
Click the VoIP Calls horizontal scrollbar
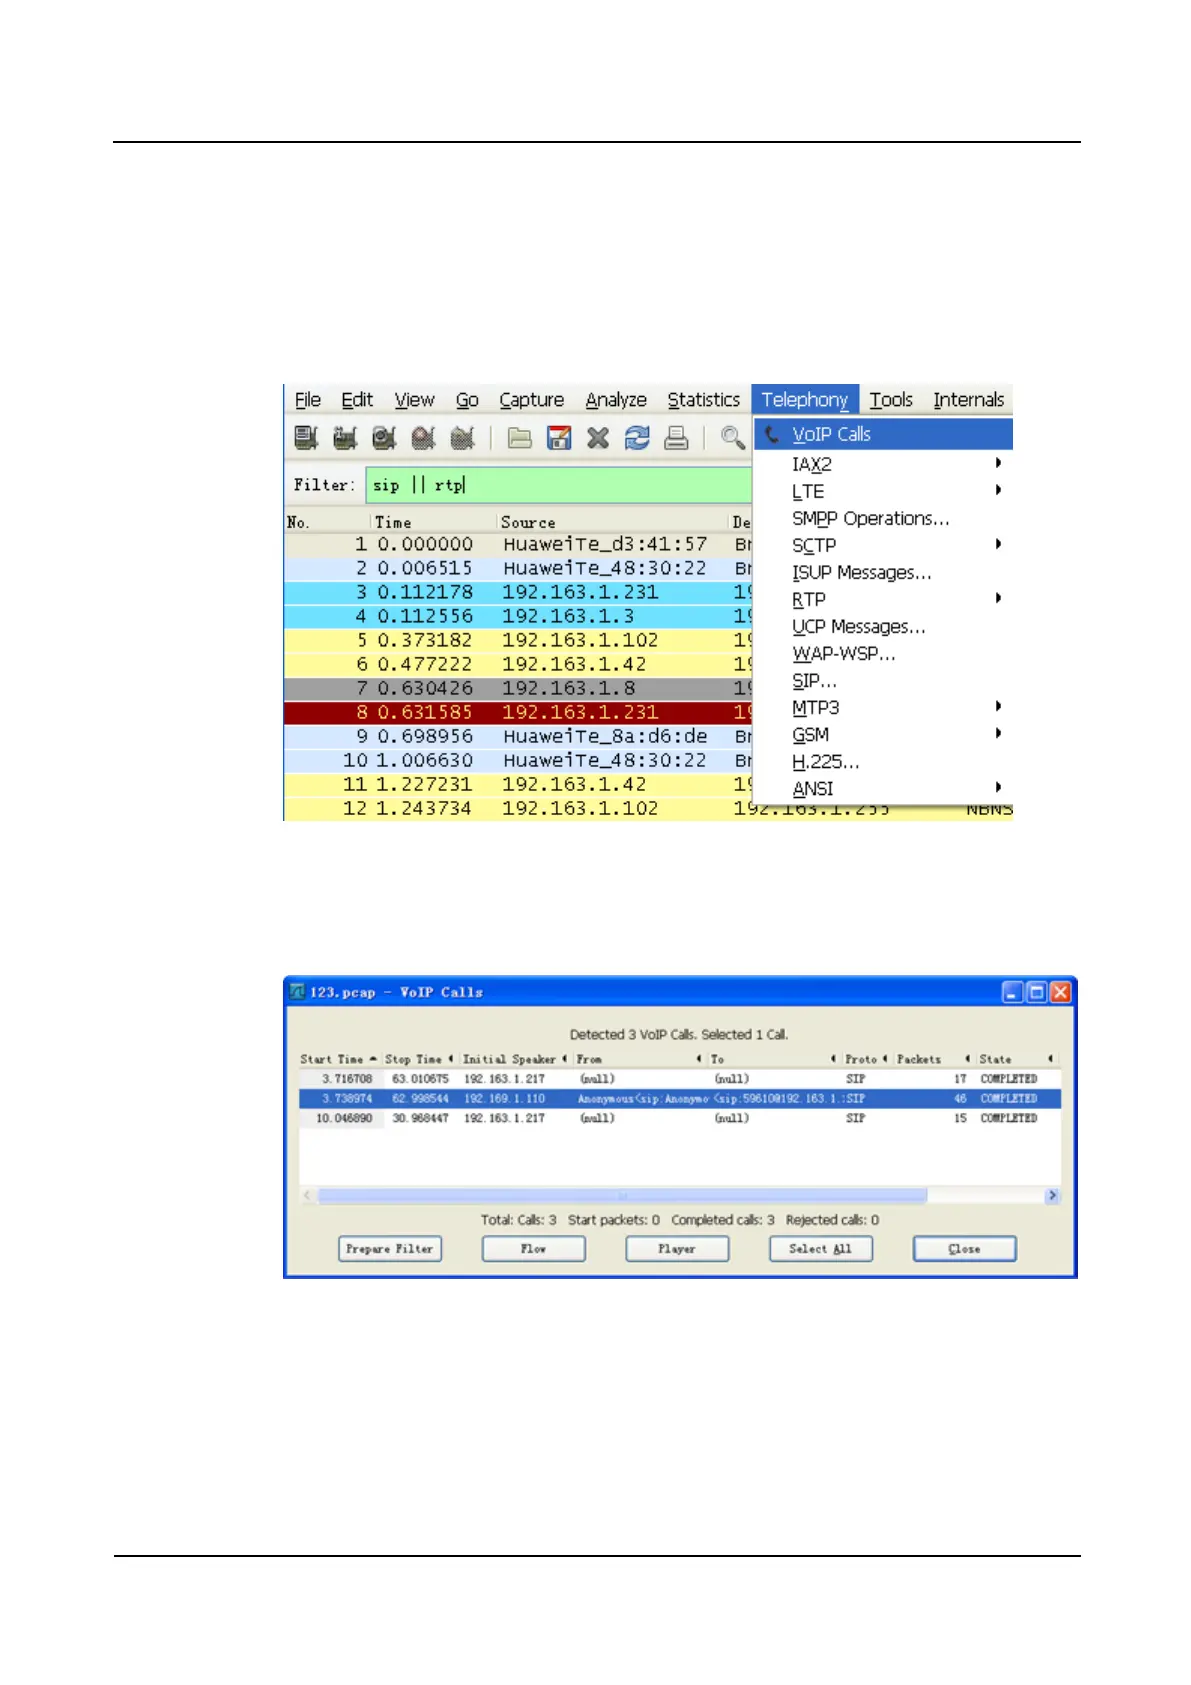680,1195
